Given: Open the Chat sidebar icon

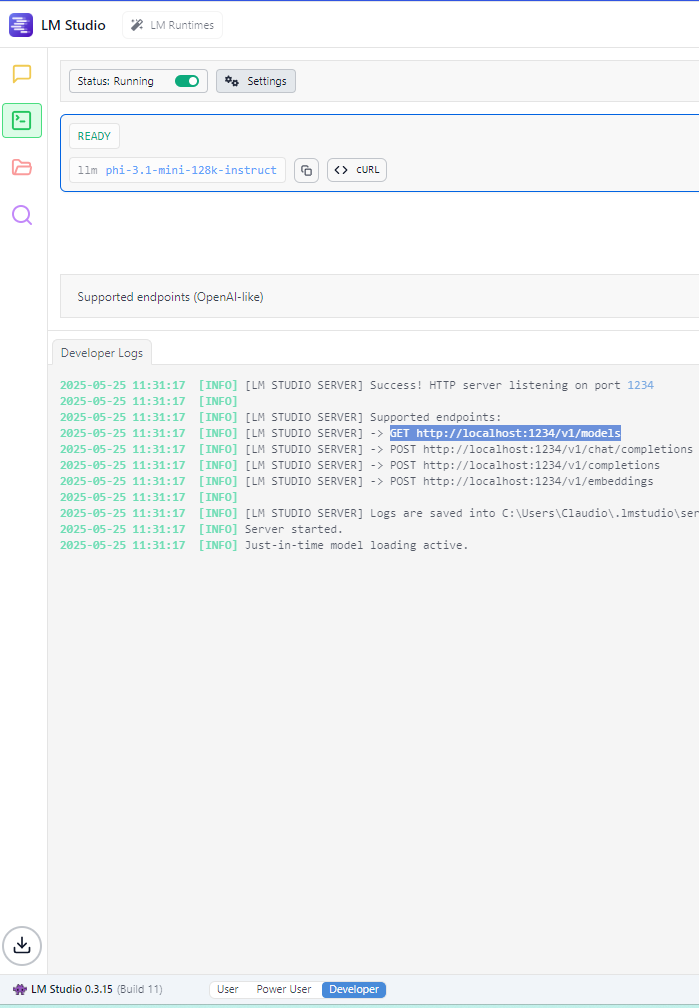Looking at the screenshot, I should [22, 74].
